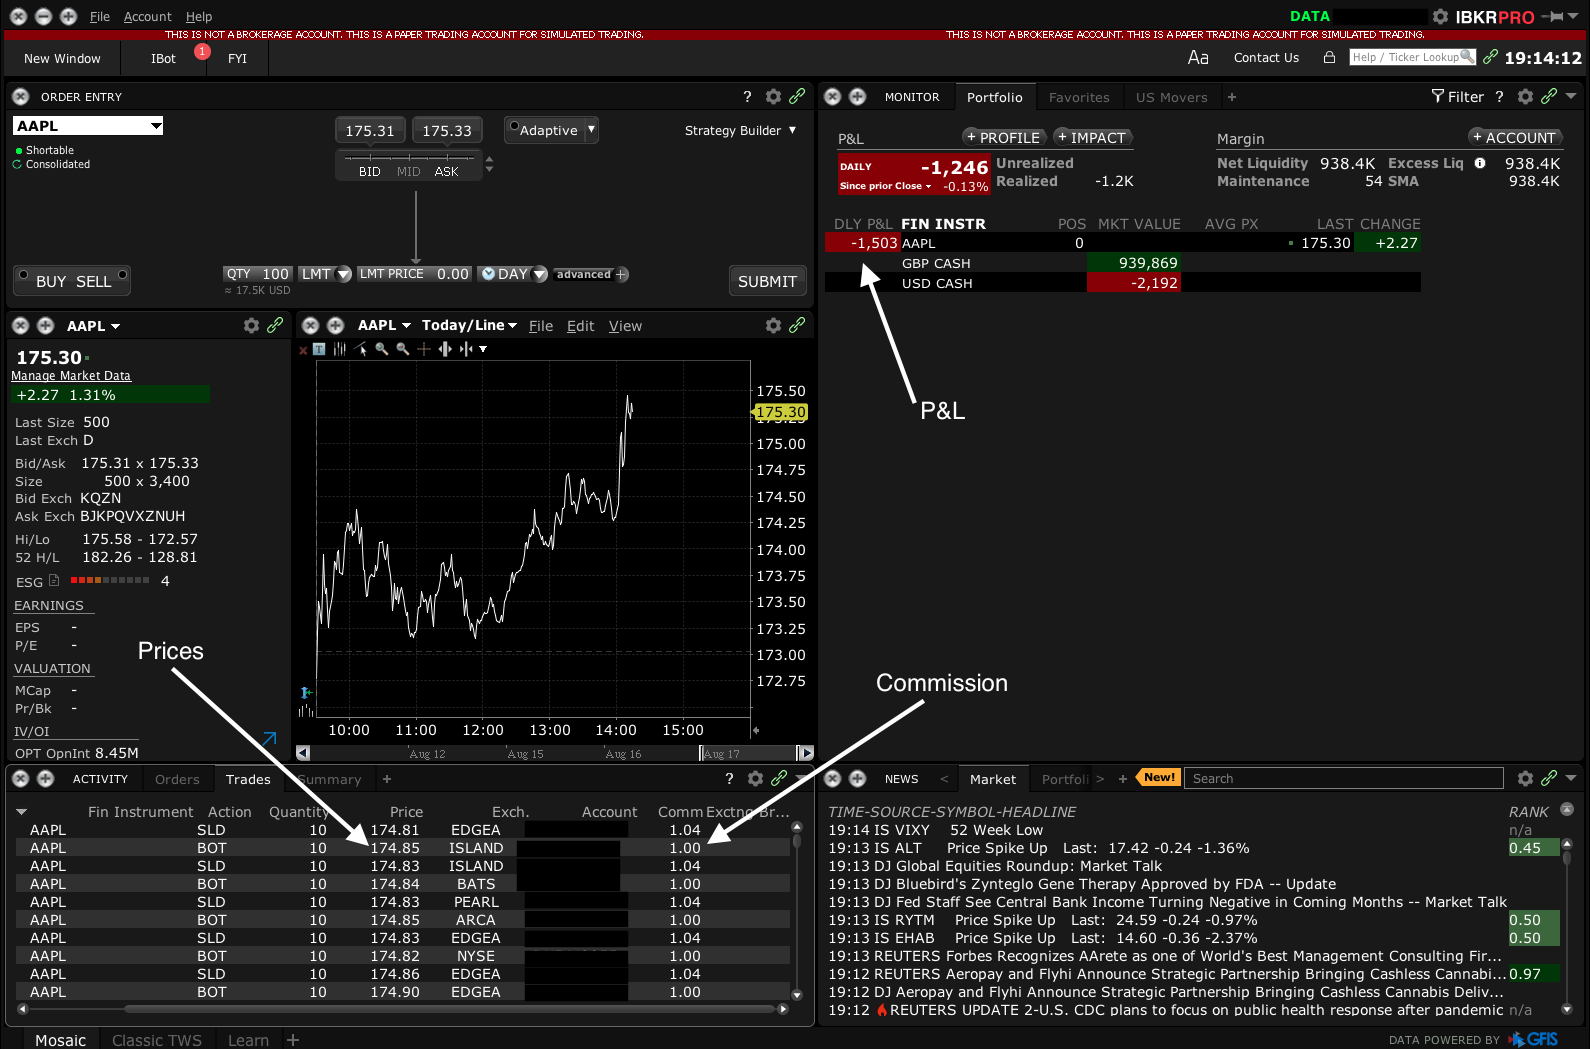
Task: Click the chart text annotation 'T' tool
Action: (x=319, y=349)
